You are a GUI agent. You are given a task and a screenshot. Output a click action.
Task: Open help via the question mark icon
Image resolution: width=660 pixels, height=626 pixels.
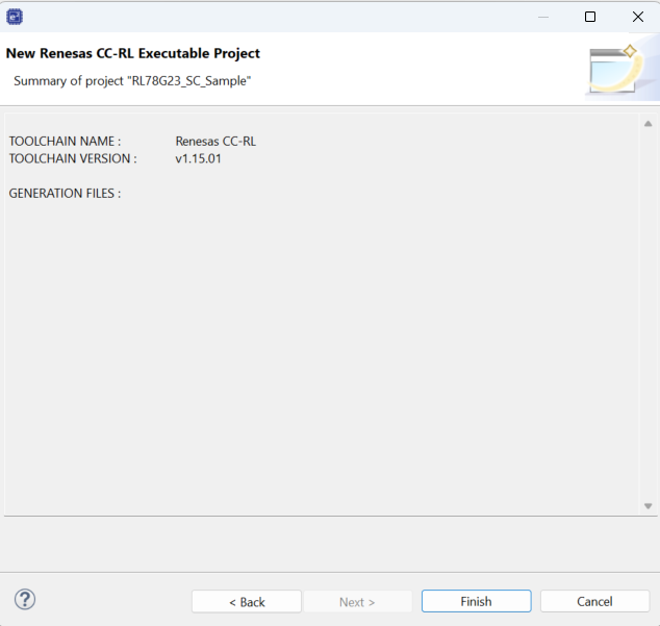tap(25, 599)
